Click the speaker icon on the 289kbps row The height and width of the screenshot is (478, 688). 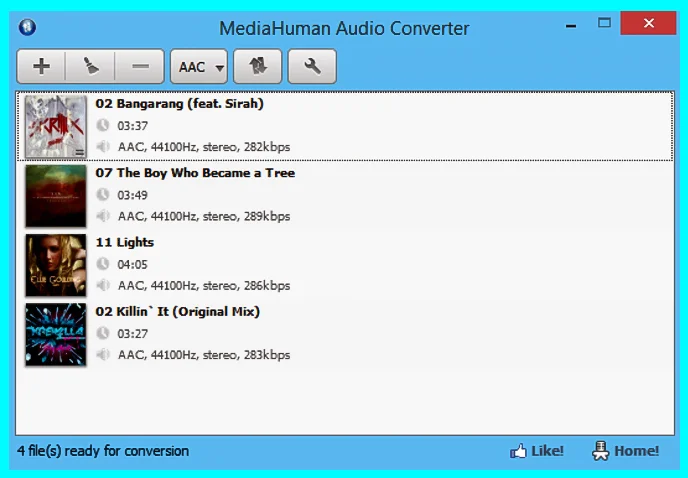103,216
